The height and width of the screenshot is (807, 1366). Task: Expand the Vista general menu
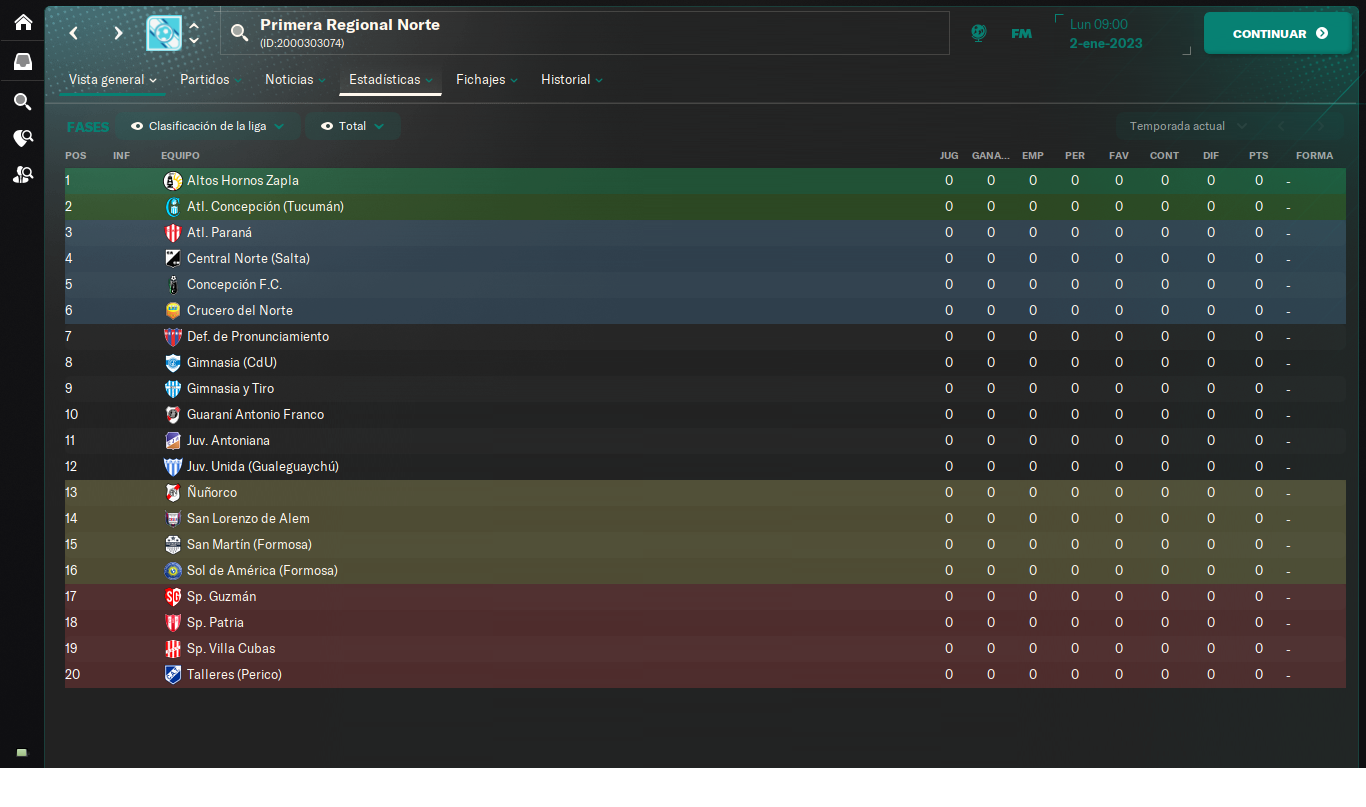point(112,80)
